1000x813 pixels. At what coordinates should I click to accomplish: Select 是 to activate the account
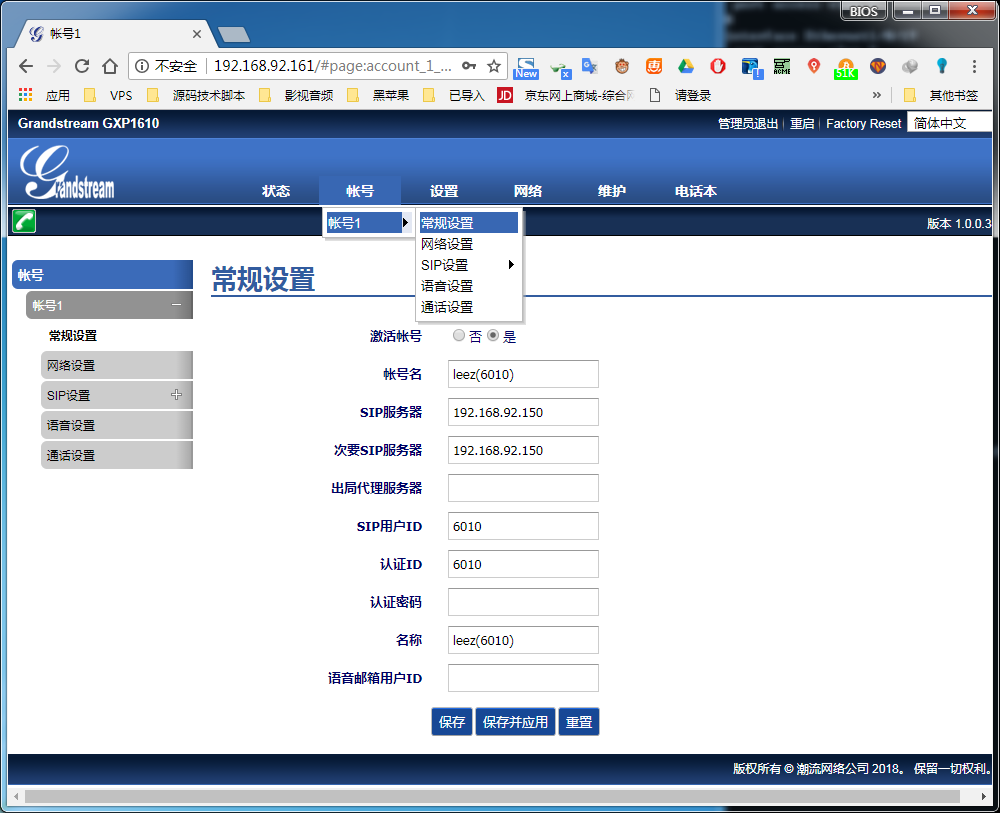tap(493, 336)
